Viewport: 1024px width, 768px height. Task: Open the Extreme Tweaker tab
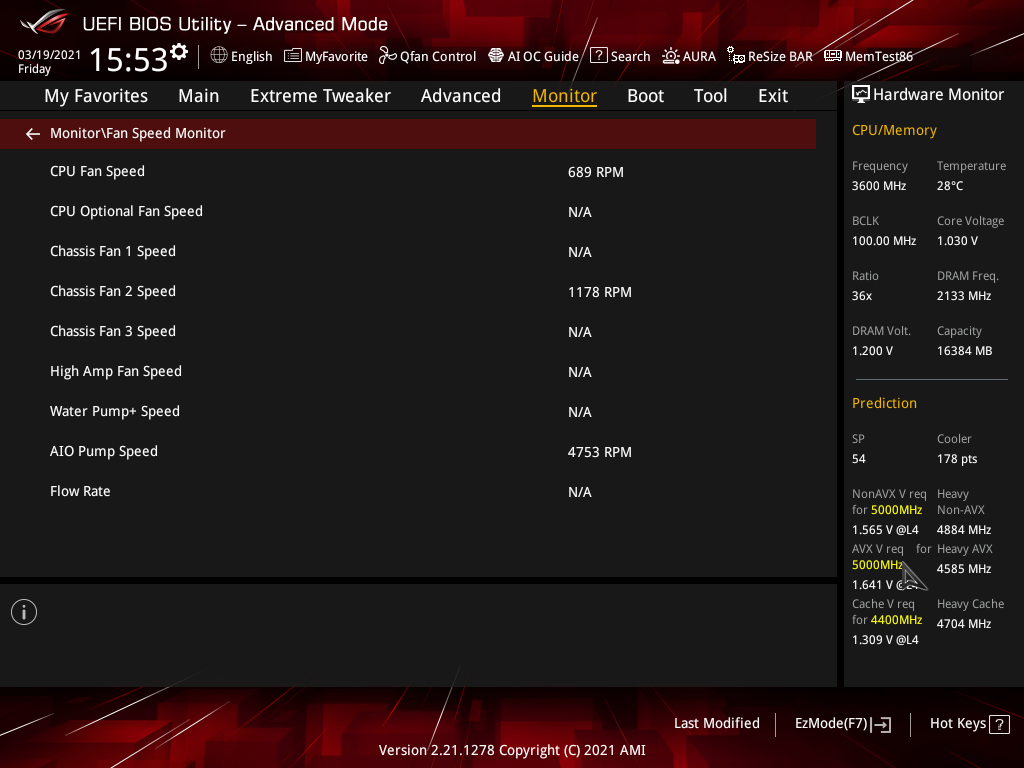tap(320, 96)
